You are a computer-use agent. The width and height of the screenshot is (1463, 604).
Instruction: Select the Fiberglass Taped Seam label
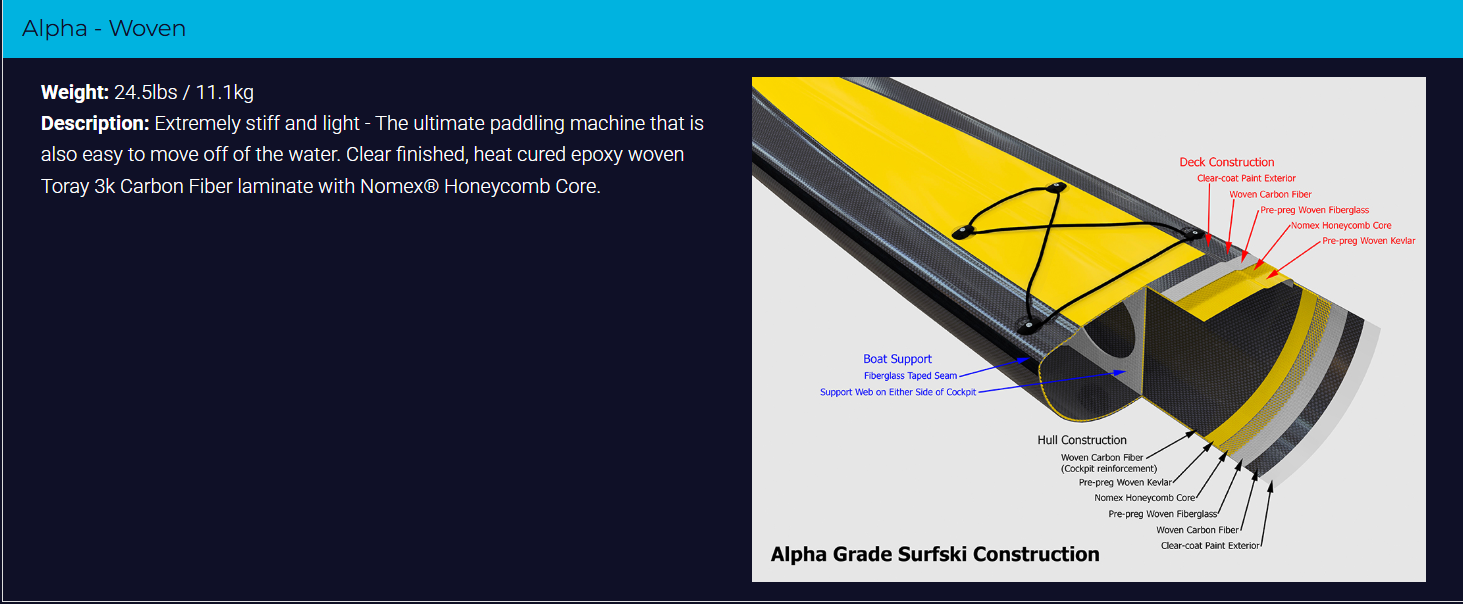pyautogui.click(x=910, y=376)
